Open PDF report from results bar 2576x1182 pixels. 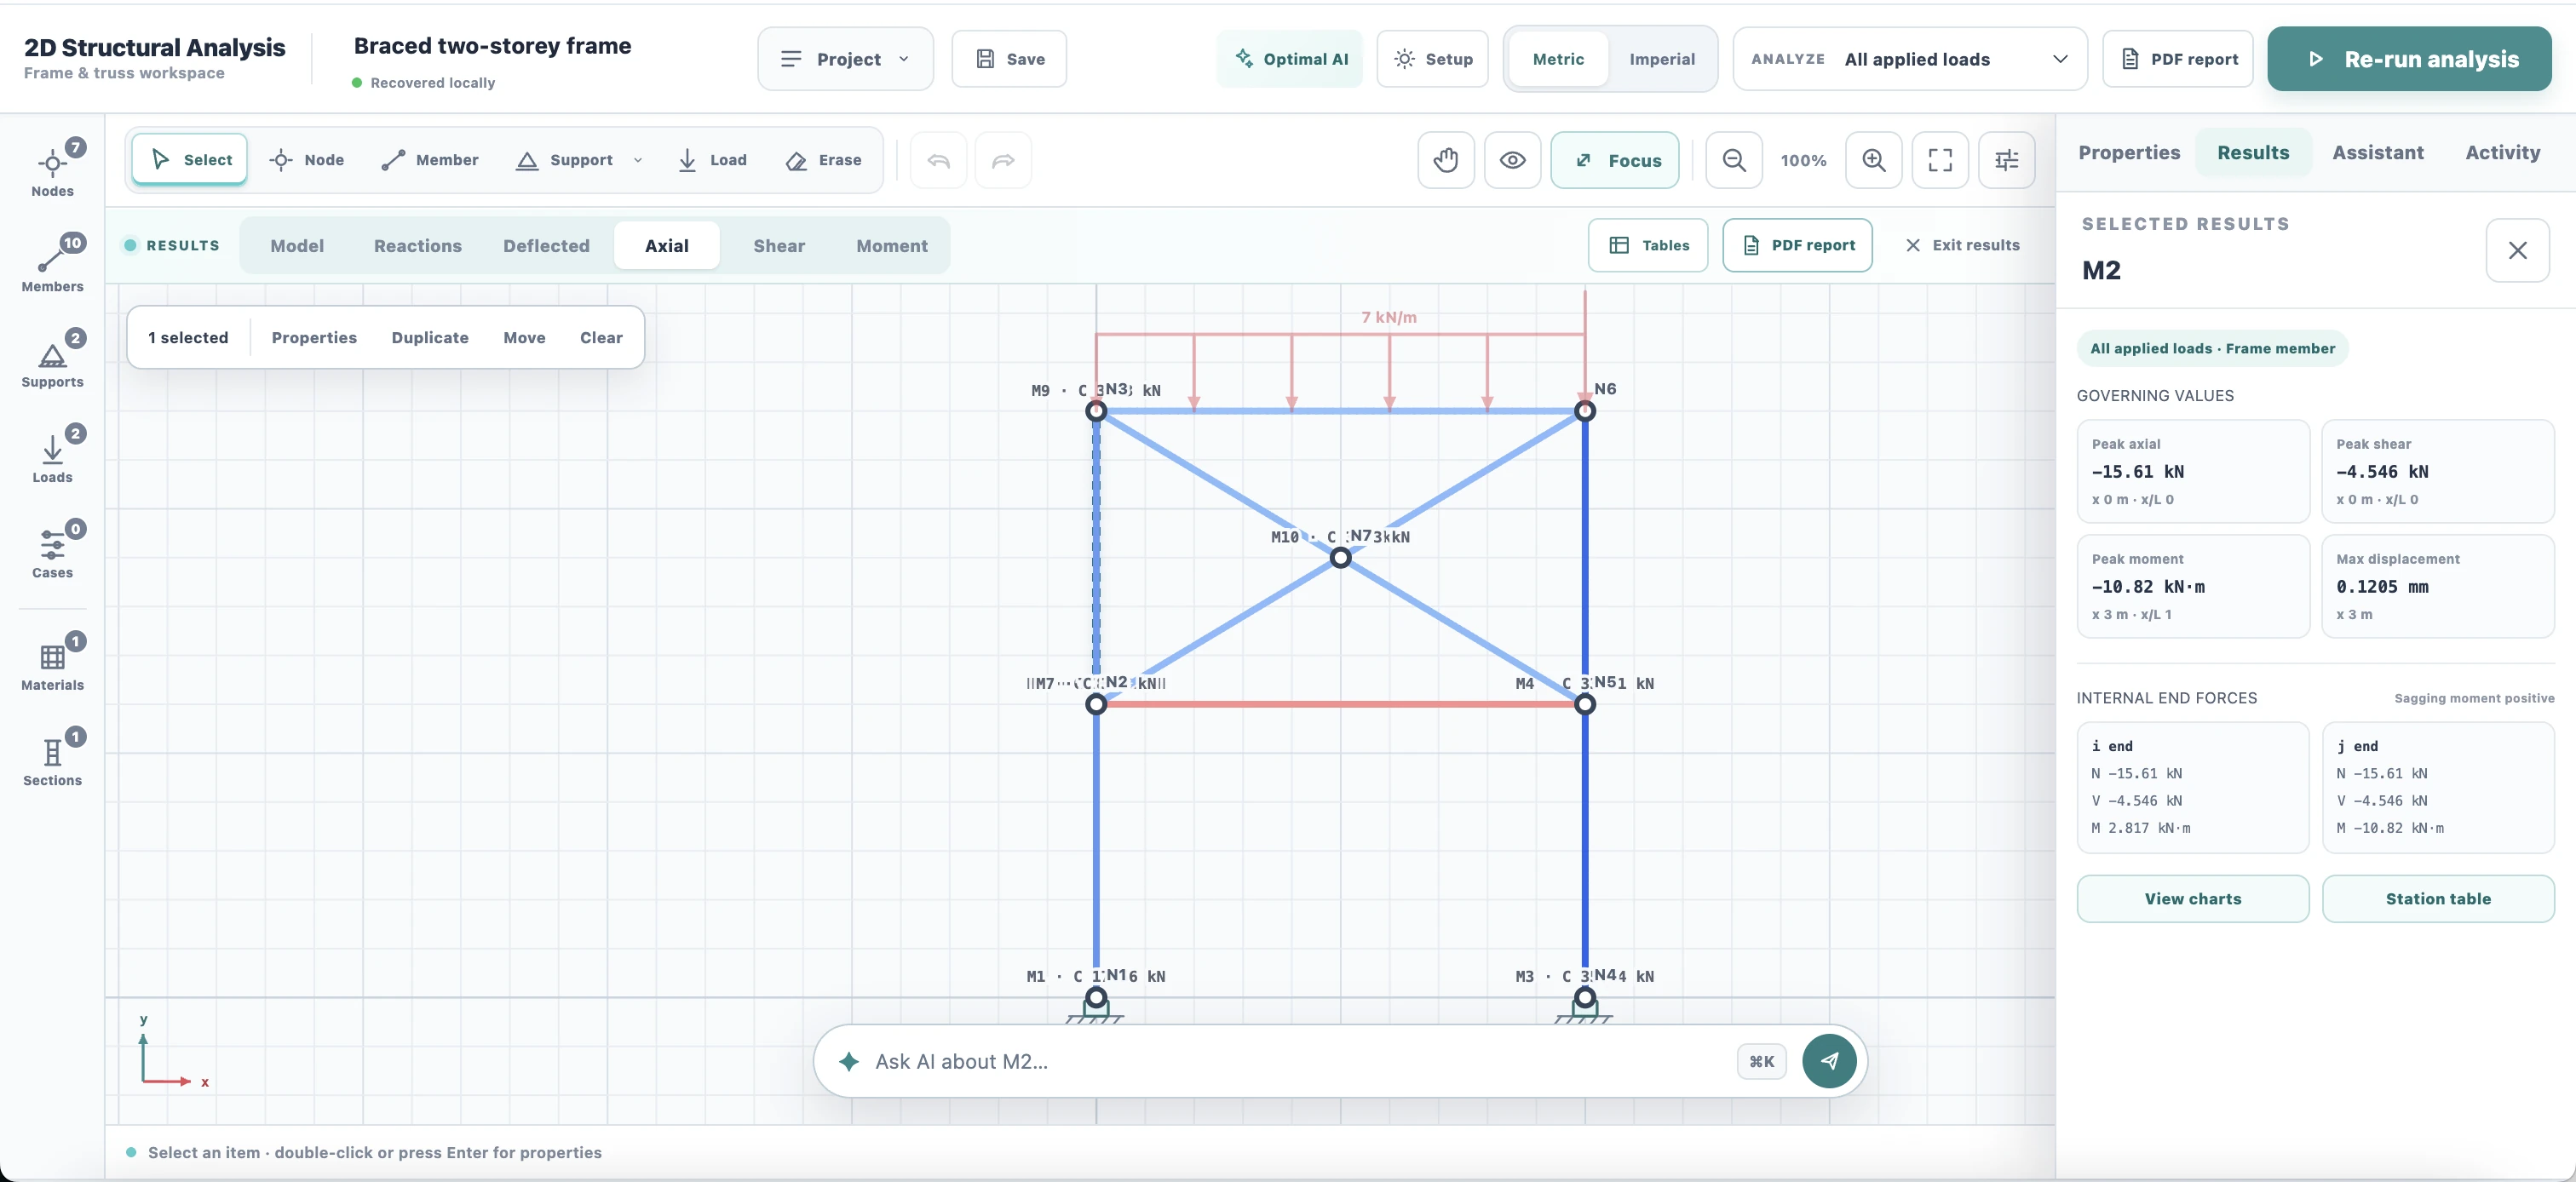pos(1797,245)
